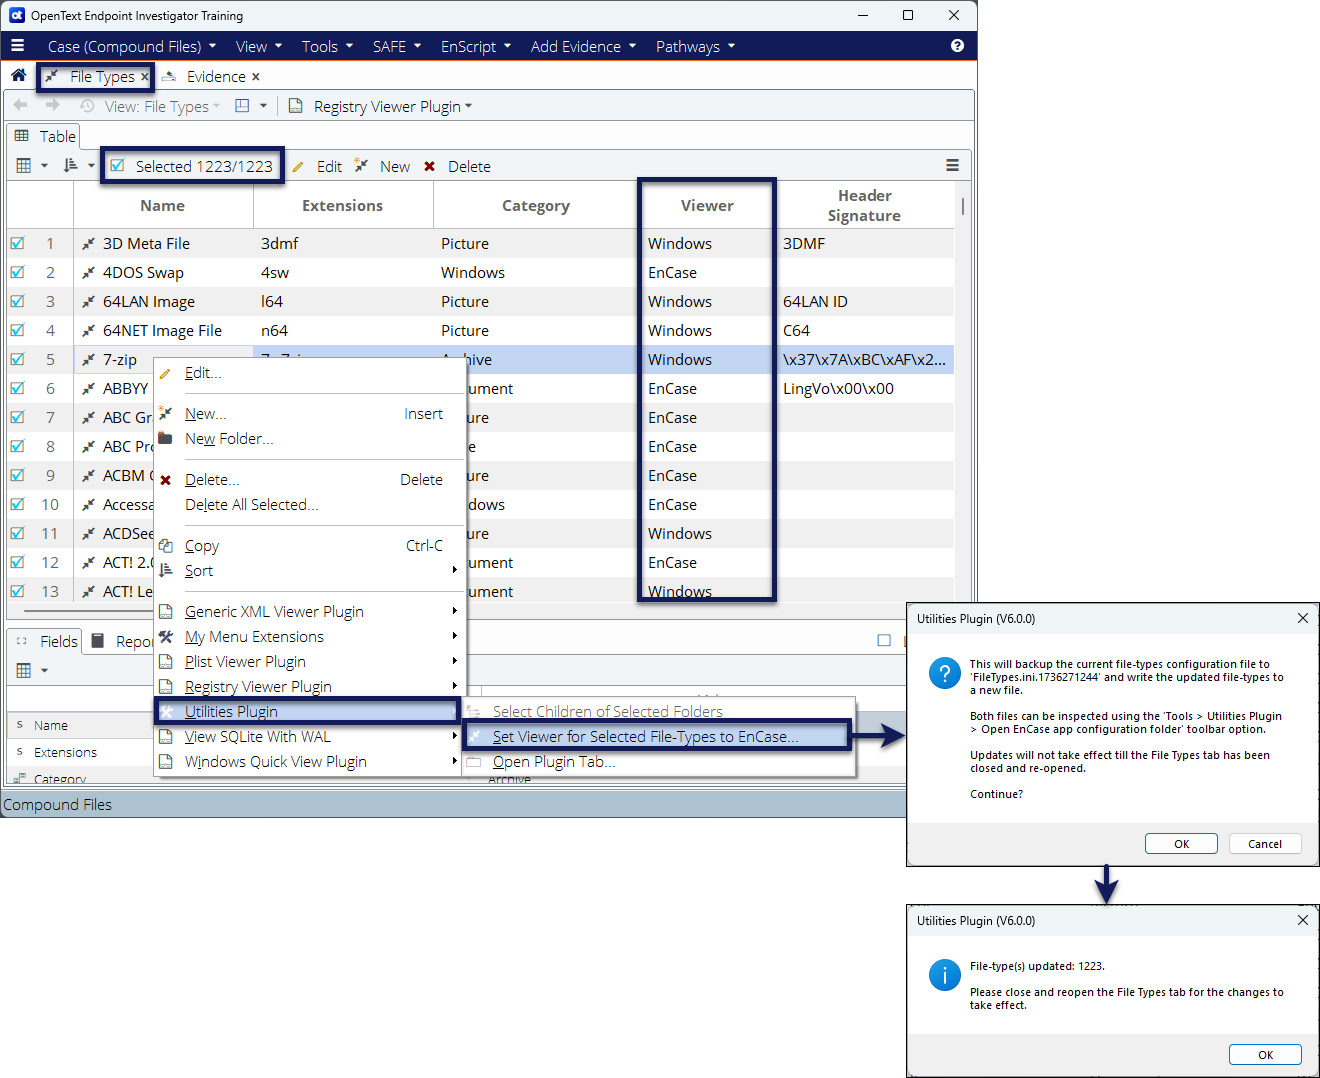Uncheck row 4 64NET Image File checkbox
This screenshot has height=1078, width=1320.
click(x=18, y=330)
